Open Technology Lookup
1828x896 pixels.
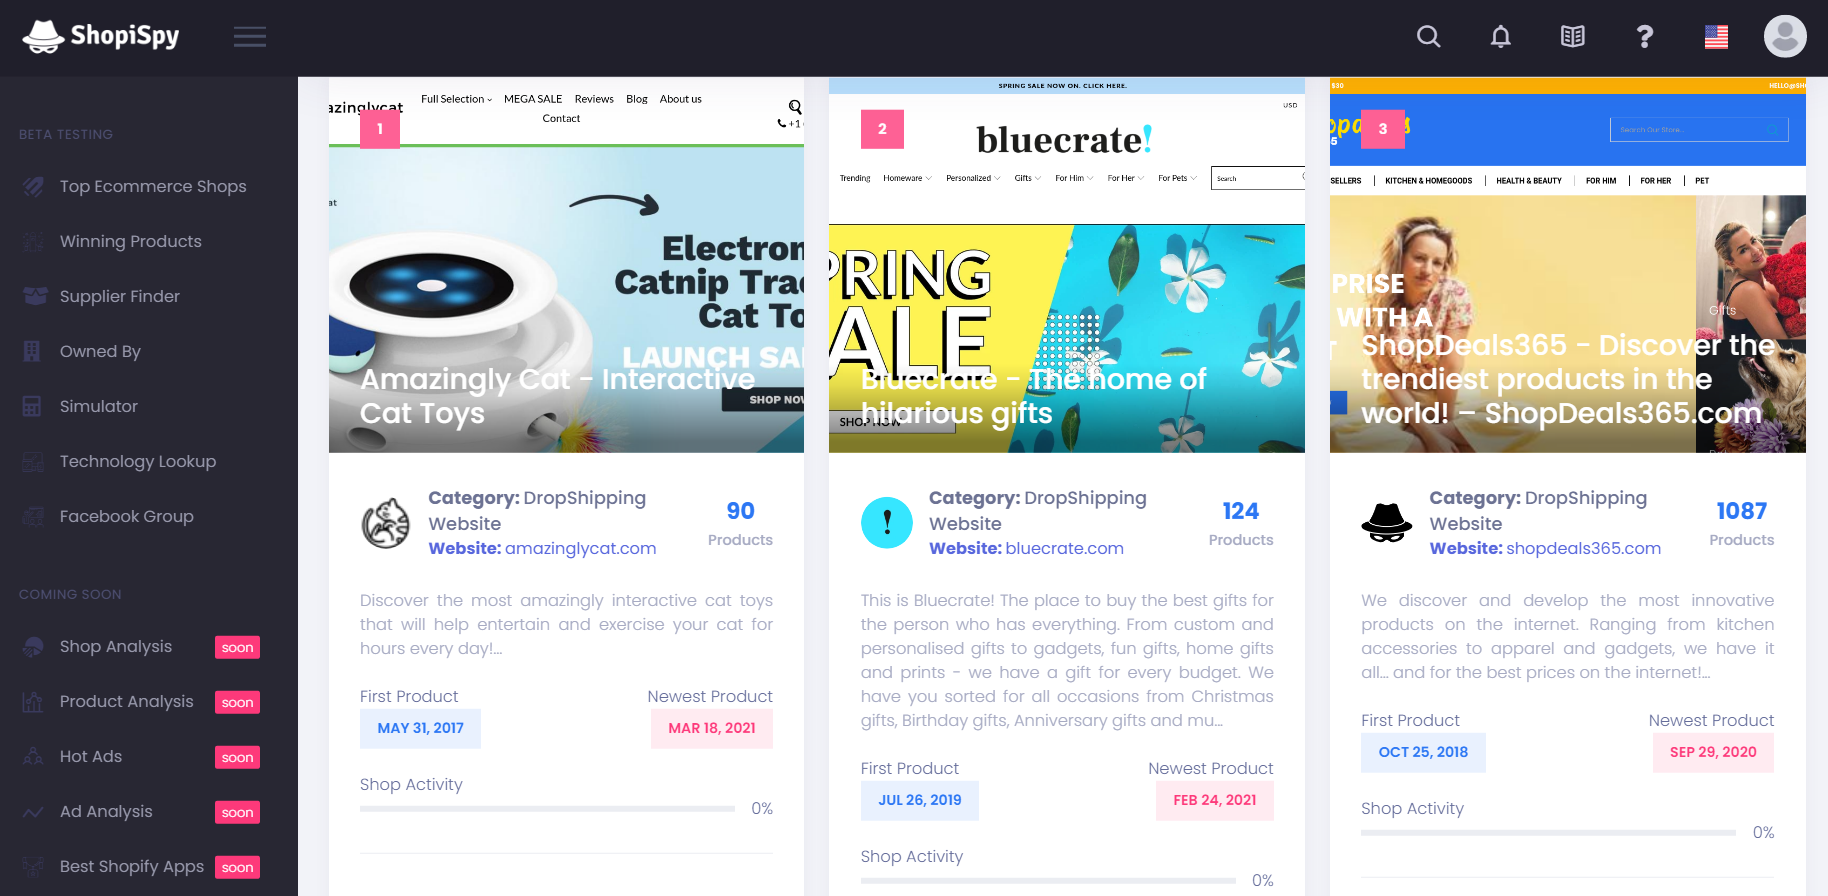[x=138, y=462]
